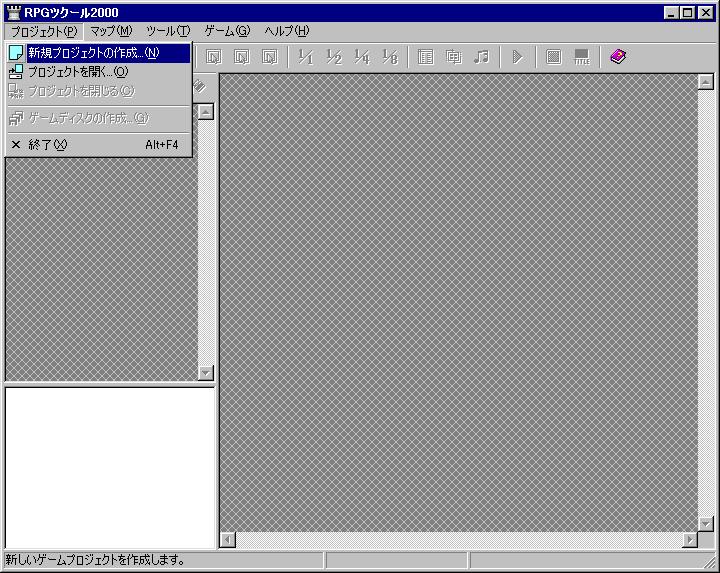Click up arrow of tile palette scrollbar
720x573 pixels.
click(206, 112)
